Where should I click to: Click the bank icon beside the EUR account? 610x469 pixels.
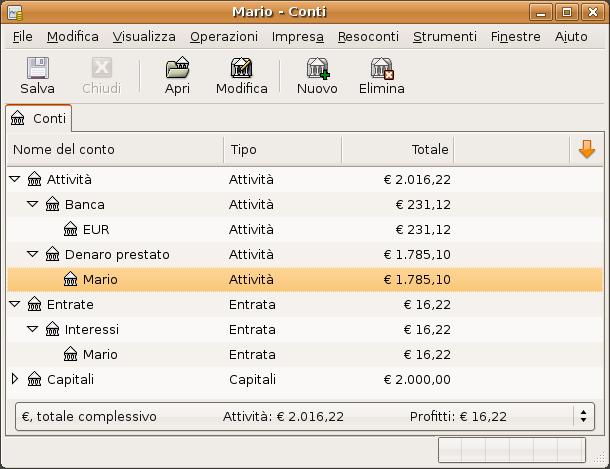[x=71, y=229]
